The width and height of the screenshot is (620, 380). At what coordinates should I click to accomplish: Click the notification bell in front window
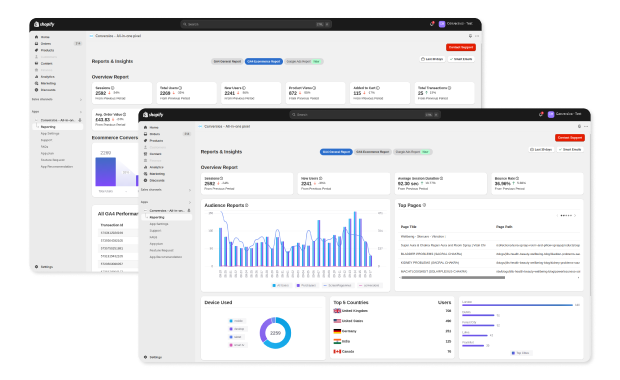click(541, 114)
